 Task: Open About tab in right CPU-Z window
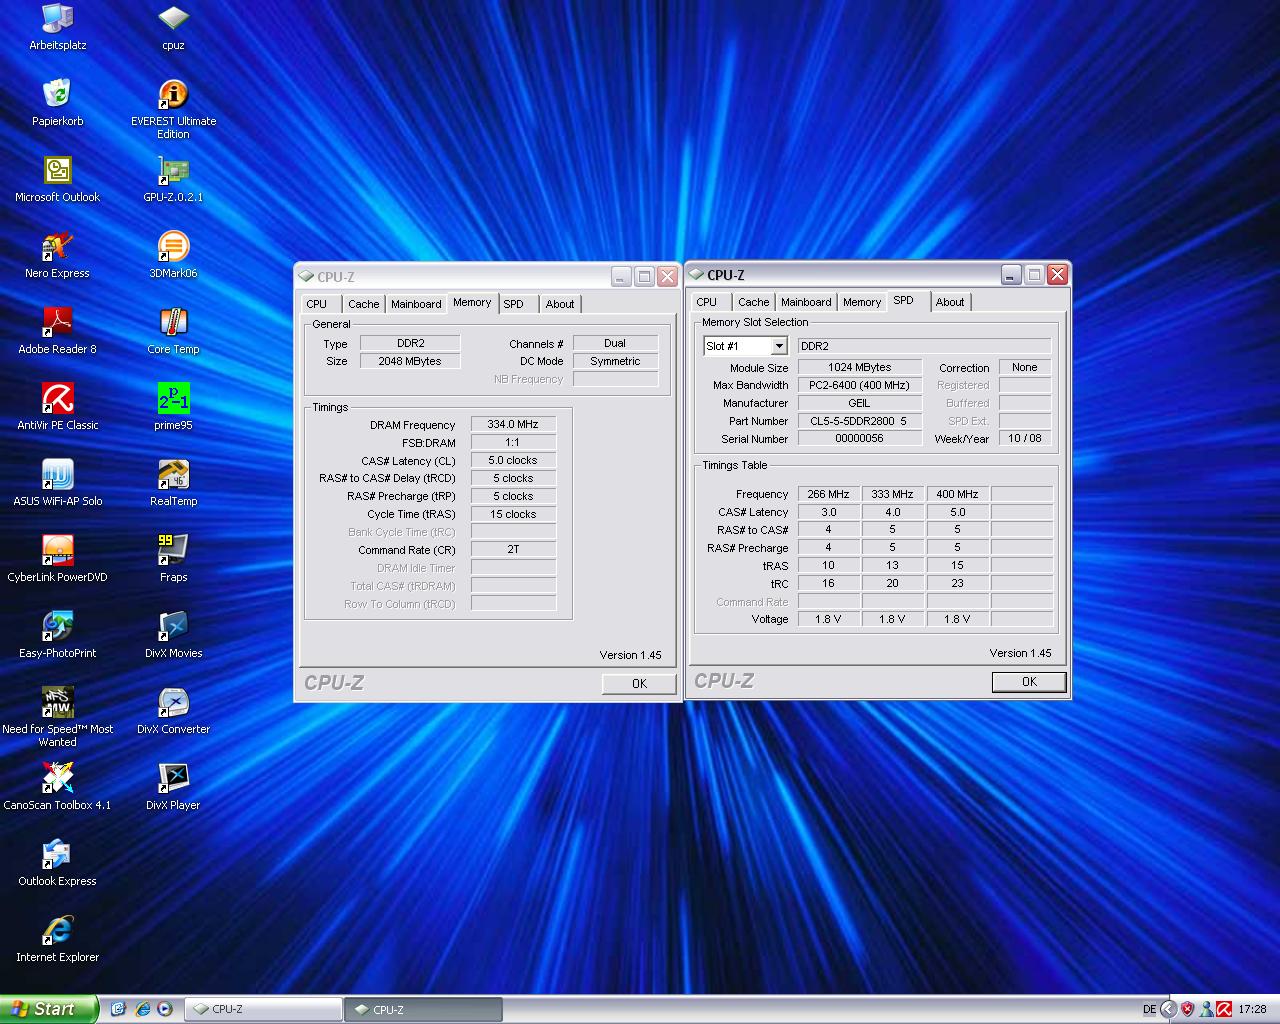[x=950, y=302]
